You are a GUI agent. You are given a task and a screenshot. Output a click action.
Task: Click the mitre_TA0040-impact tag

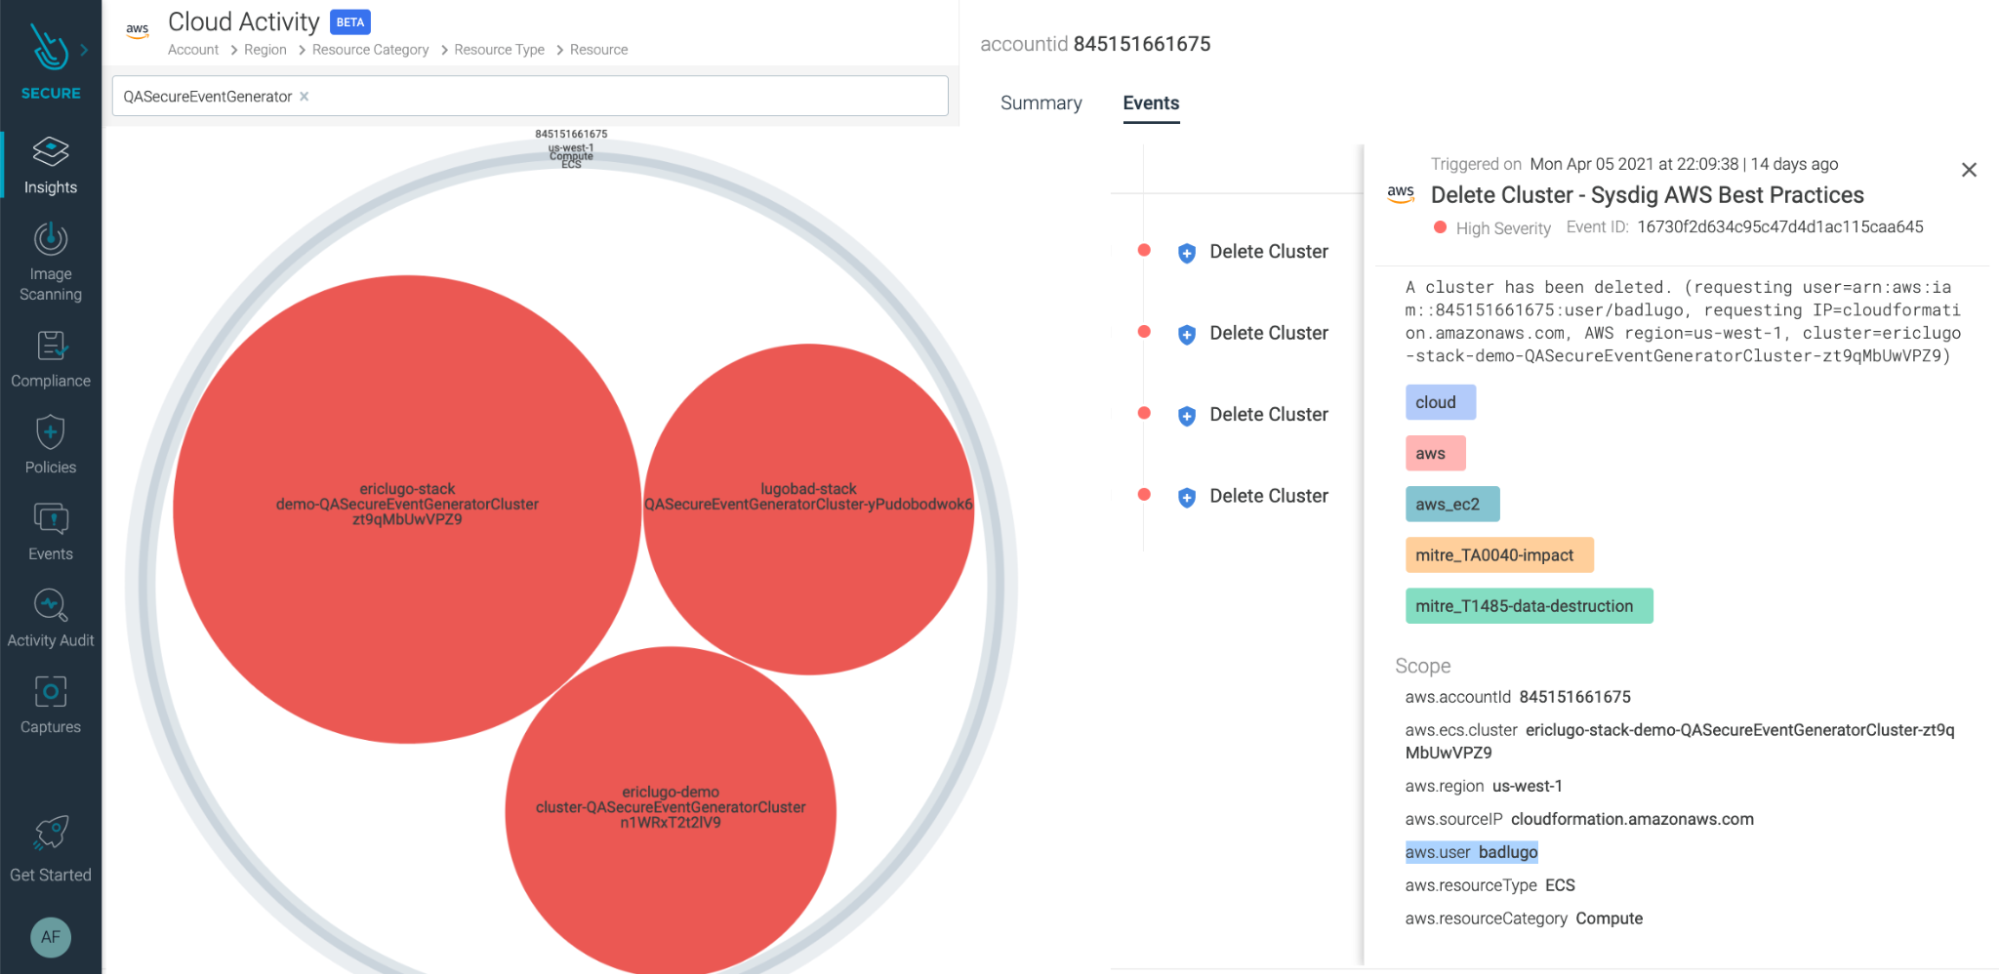(x=1499, y=555)
